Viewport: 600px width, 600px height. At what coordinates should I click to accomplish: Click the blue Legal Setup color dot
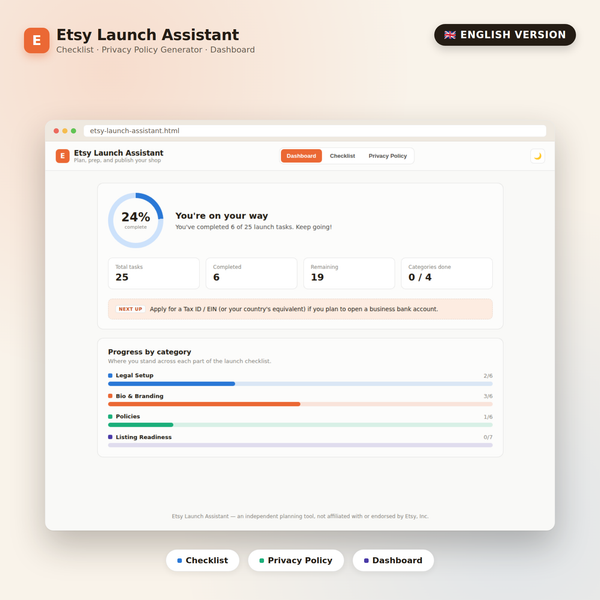(x=110, y=376)
